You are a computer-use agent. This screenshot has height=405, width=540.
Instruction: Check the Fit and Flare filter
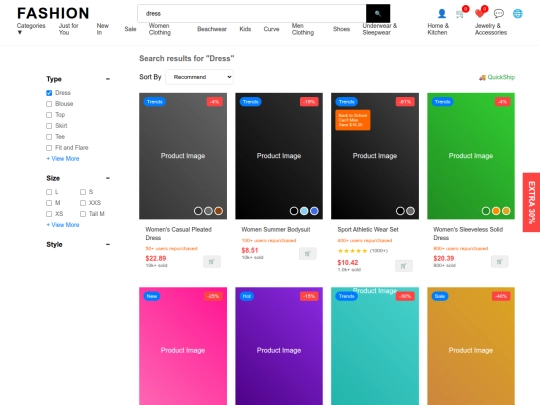[49, 148]
